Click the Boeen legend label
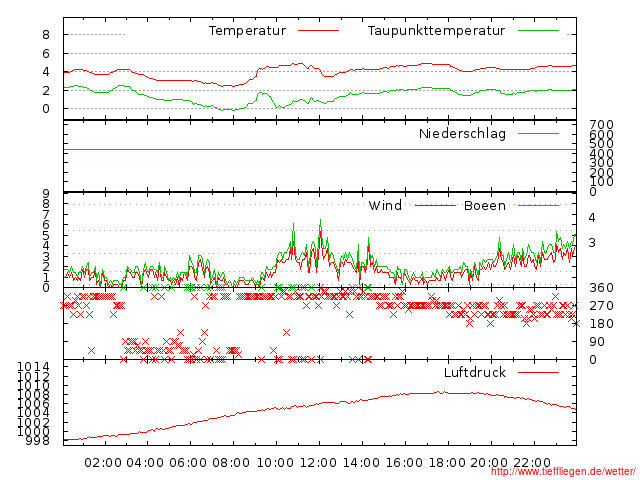 click(x=484, y=205)
